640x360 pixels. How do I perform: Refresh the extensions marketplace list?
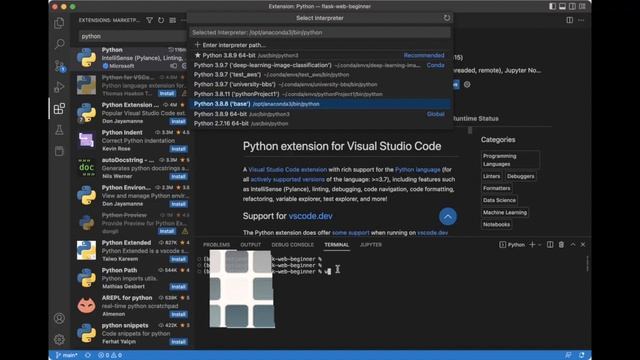tap(161, 20)
